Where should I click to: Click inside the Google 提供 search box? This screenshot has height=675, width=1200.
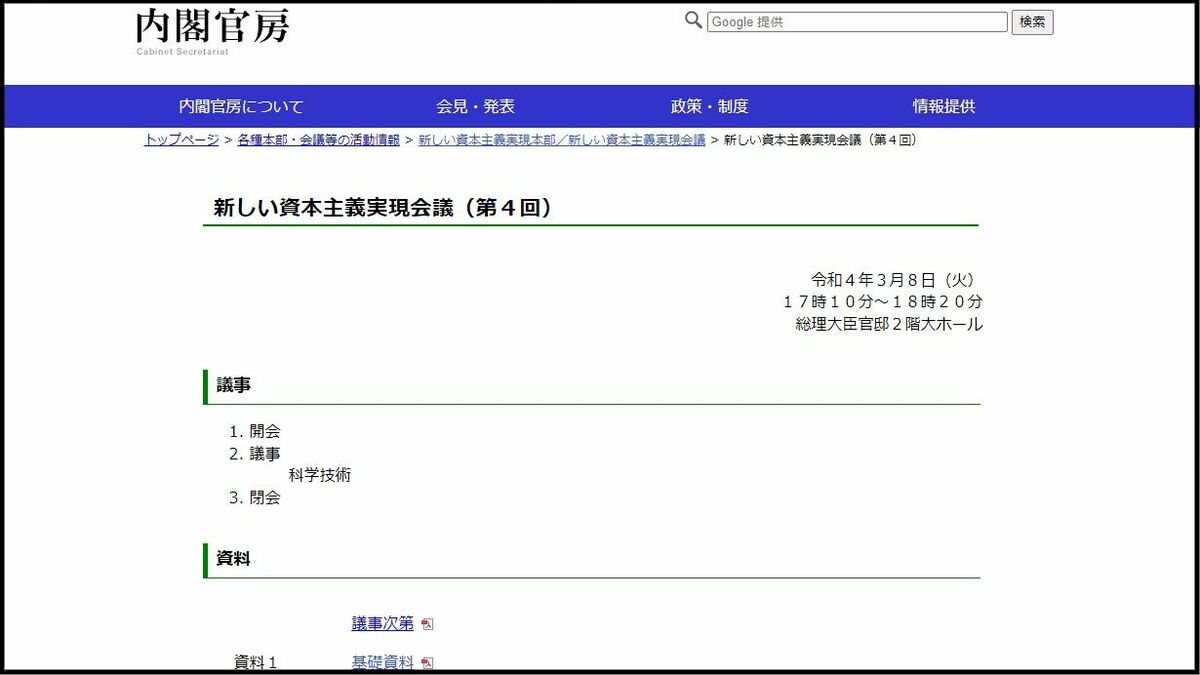click(857, 21)
